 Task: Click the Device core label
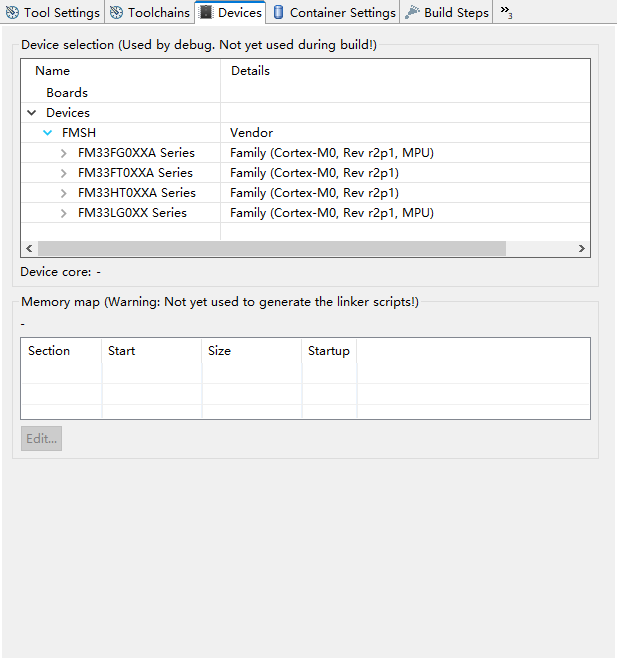click(x=60, y=272)
